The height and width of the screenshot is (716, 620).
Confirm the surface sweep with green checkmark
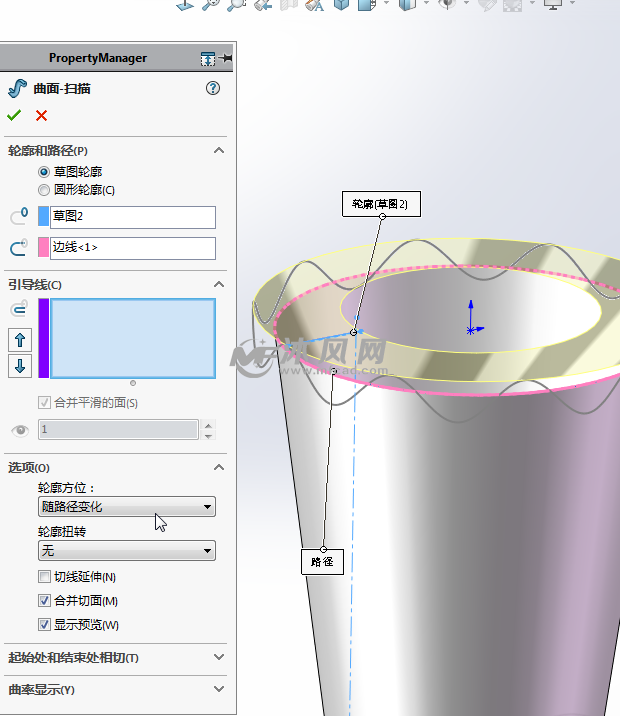point(14,116)
